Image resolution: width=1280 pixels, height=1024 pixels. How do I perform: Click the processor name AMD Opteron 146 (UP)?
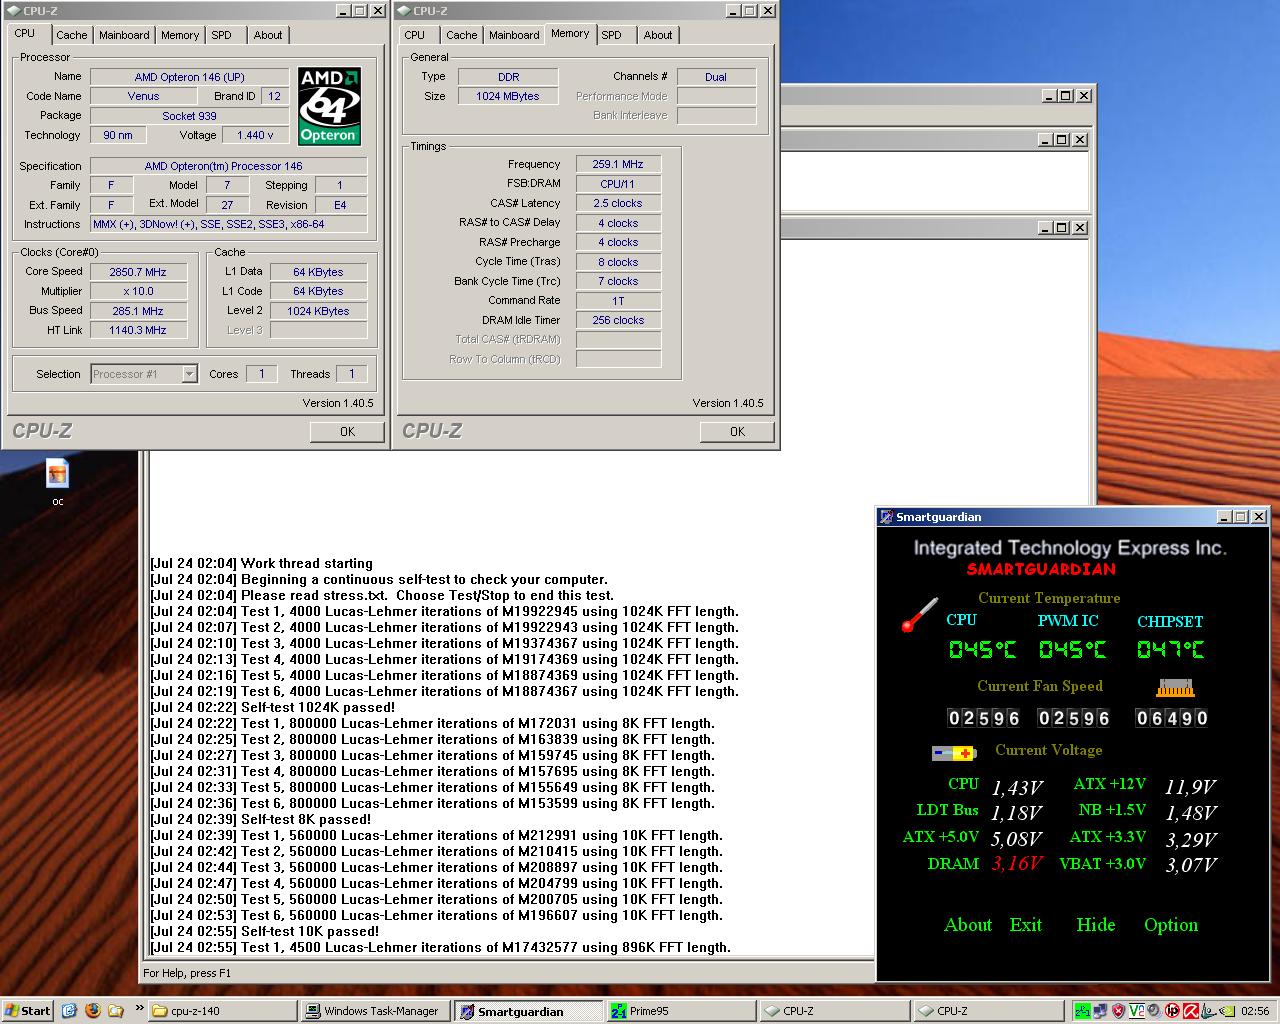pos(190,77)
